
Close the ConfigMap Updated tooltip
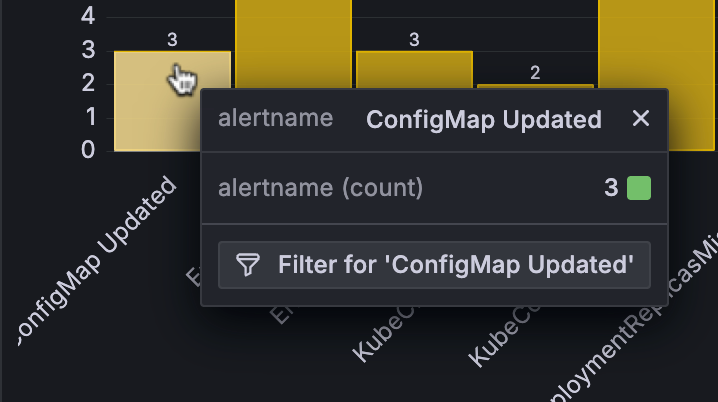point(641,119)
